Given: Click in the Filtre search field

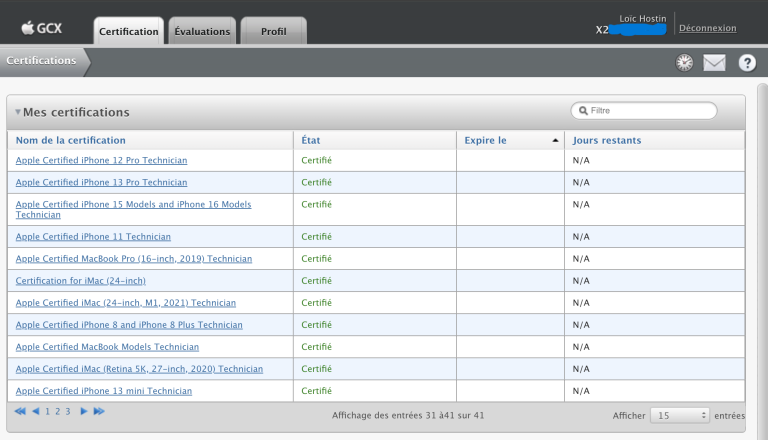Looking at the screenshot, I should click(x=644, y=110).
